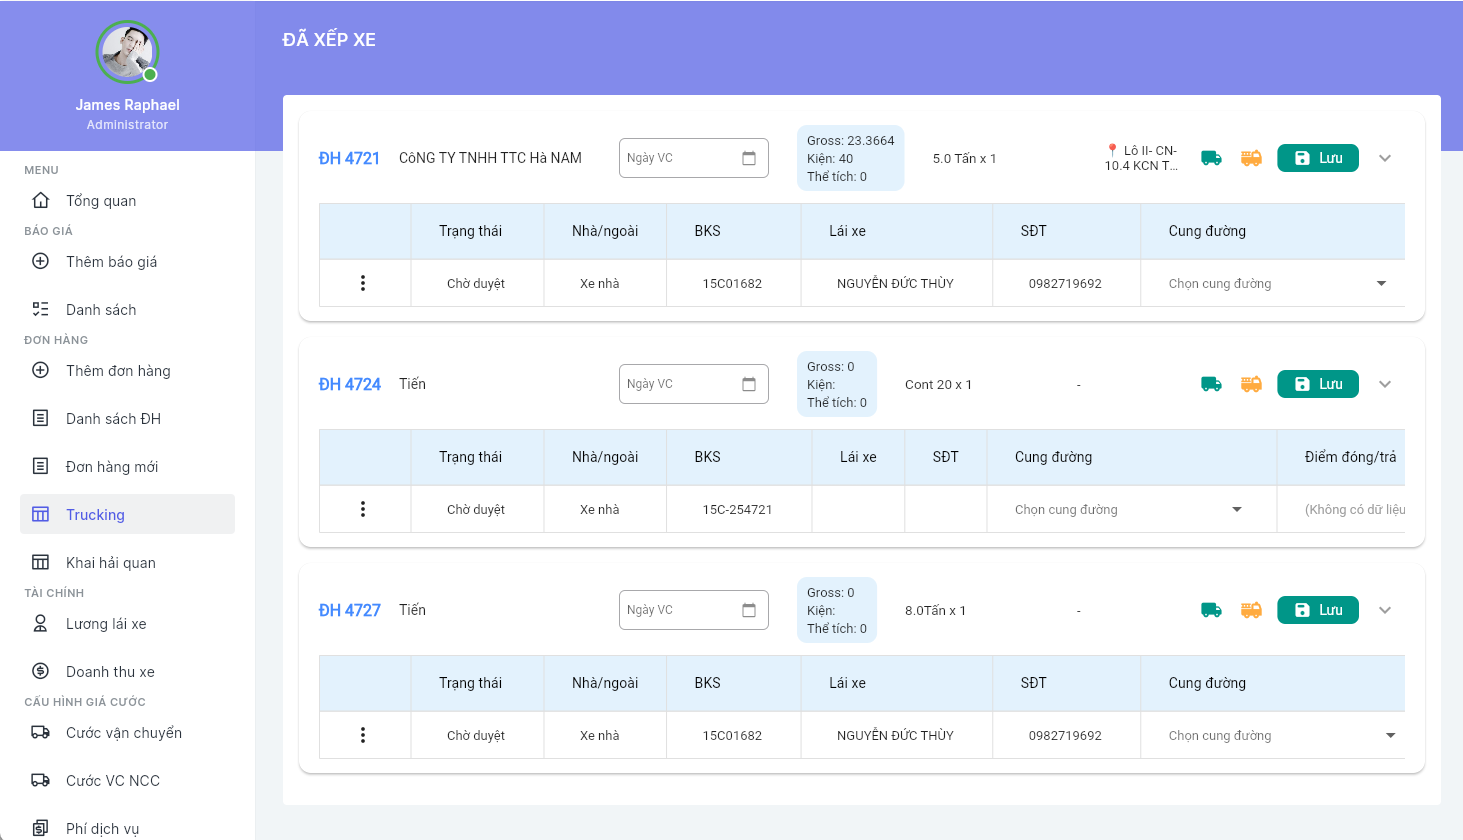
Task: Click Ngày VC date field for ĐH 4721
Action: click(680, 158)
